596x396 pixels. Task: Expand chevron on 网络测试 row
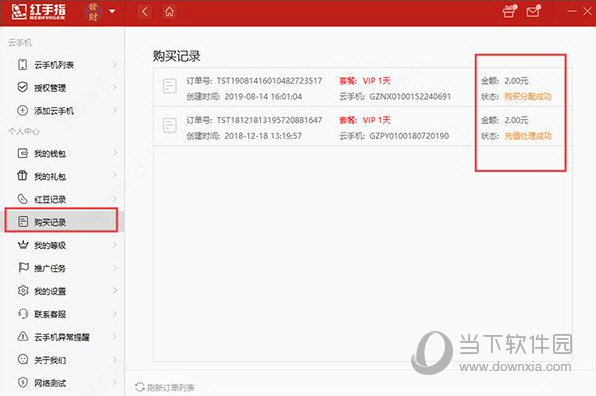click(115, 382)
